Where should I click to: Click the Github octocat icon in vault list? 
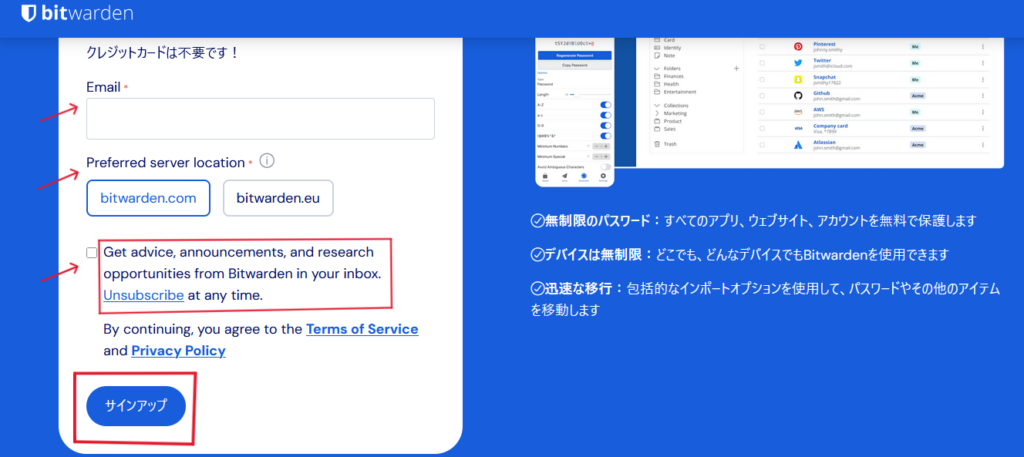point(797,96)
